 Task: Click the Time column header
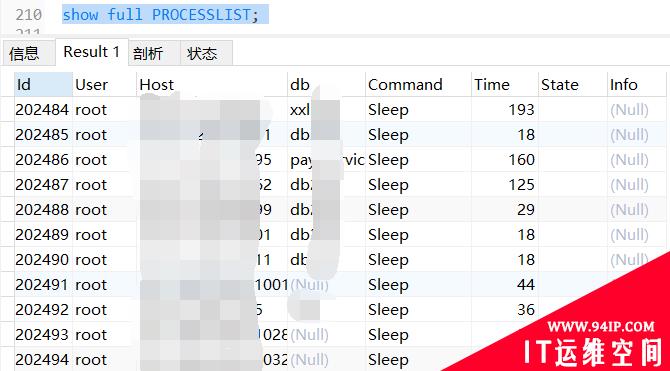tap(505, 85)
